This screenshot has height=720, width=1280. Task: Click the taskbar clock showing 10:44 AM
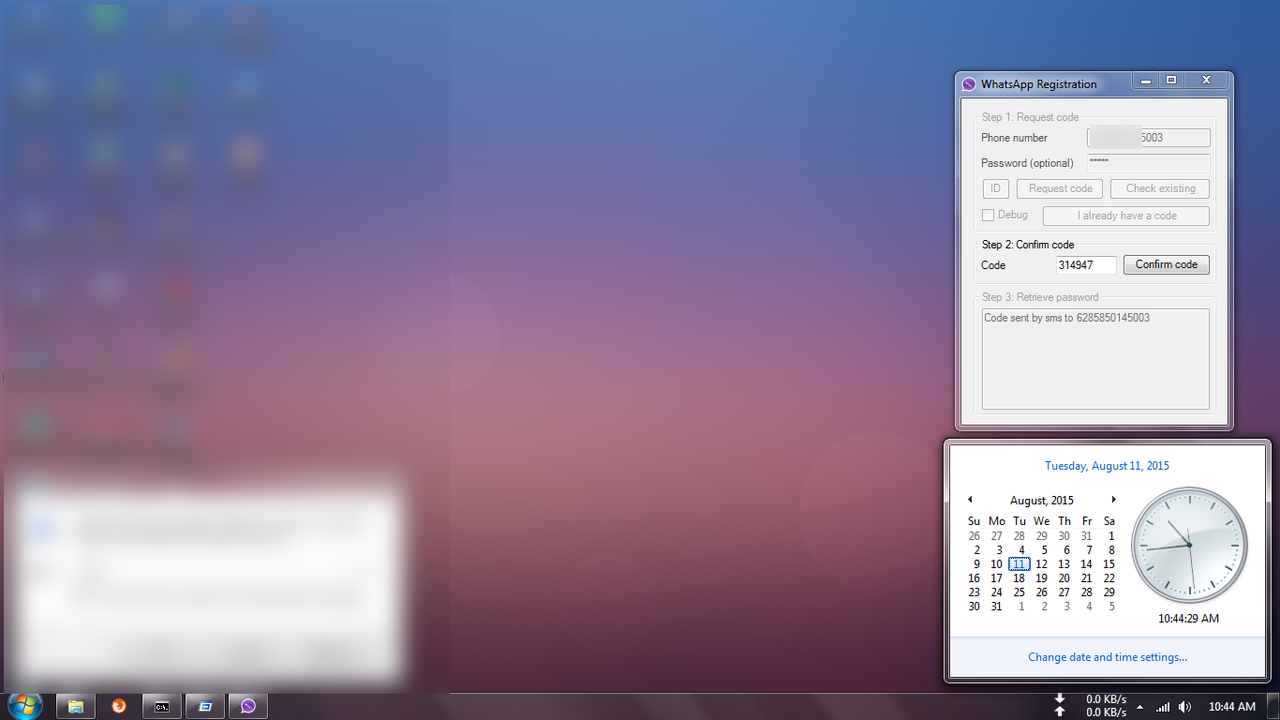click(1232, 707)
